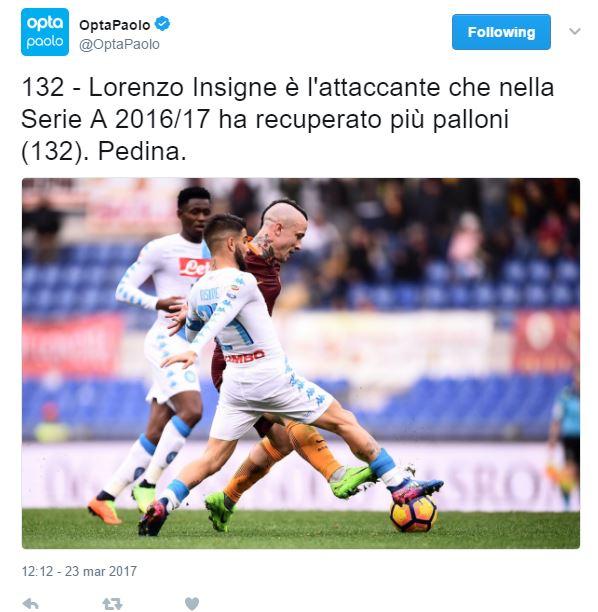598x612 pixels.
Task: Click the word "Pedina." ending the tweet
Action: [142, 151]
